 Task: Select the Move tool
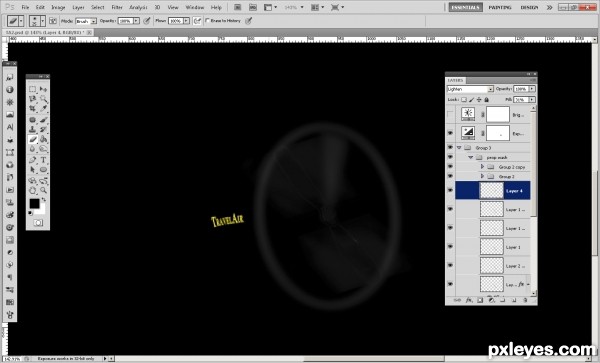pos(43,89)
